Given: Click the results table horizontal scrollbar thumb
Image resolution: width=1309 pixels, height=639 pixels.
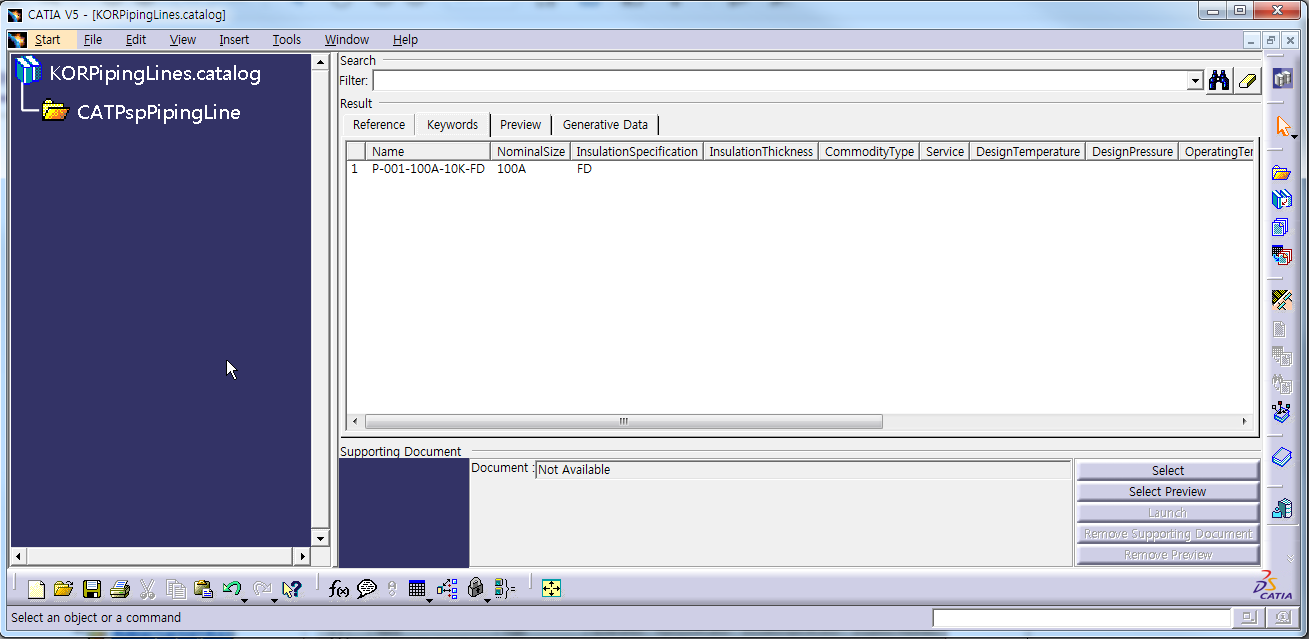Looking at the screenshot, I should 623,422.
